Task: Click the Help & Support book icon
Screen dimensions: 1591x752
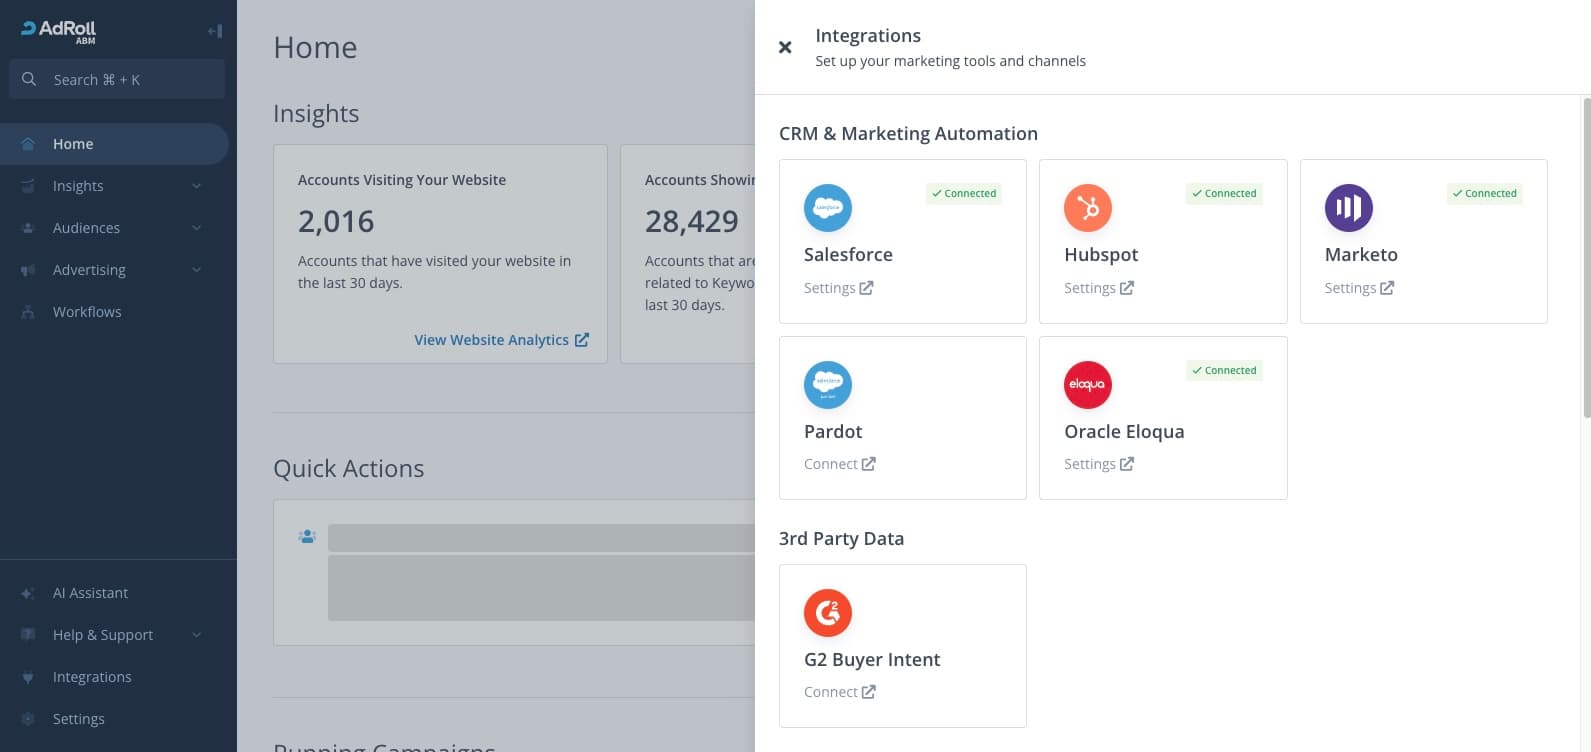Action: [28, 635]
